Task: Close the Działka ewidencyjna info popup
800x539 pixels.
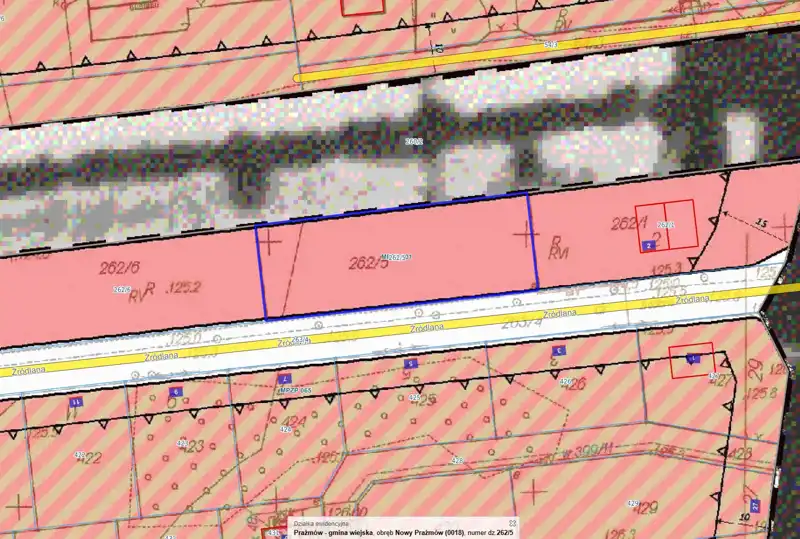Action: pyautogui.click(x=512, y=523)
